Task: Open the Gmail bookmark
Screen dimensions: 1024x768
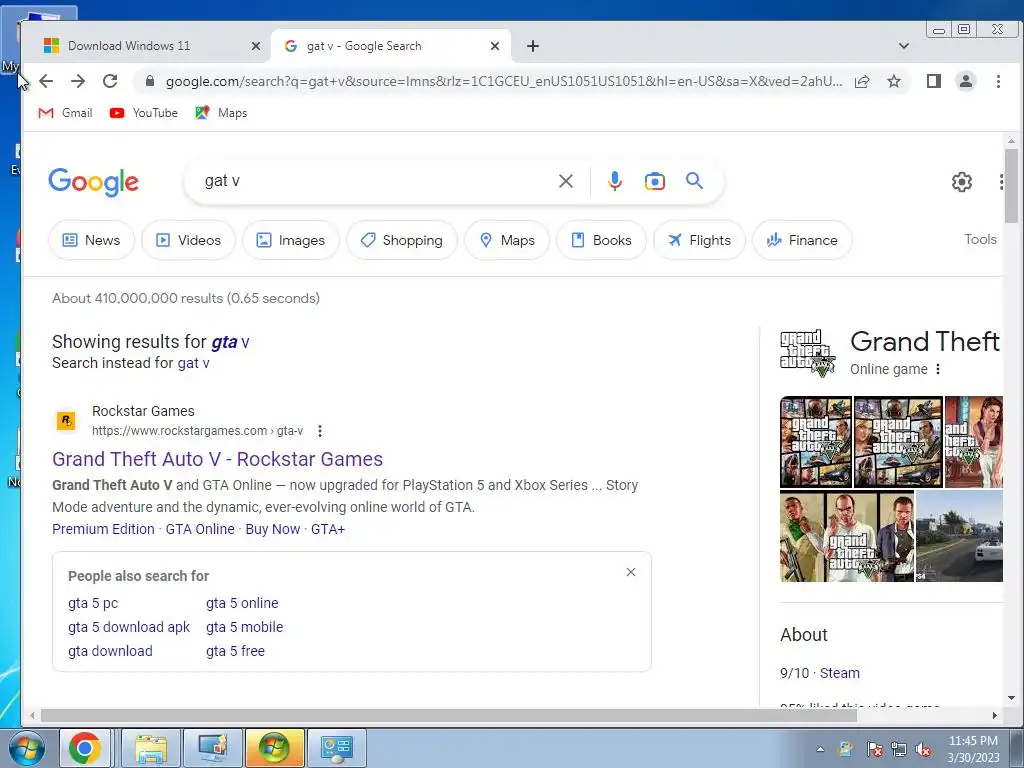Action: point(65,113)
